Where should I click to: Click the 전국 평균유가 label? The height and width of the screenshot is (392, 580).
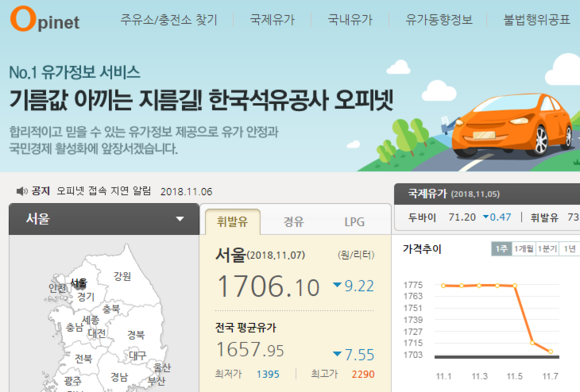[246, 328]
